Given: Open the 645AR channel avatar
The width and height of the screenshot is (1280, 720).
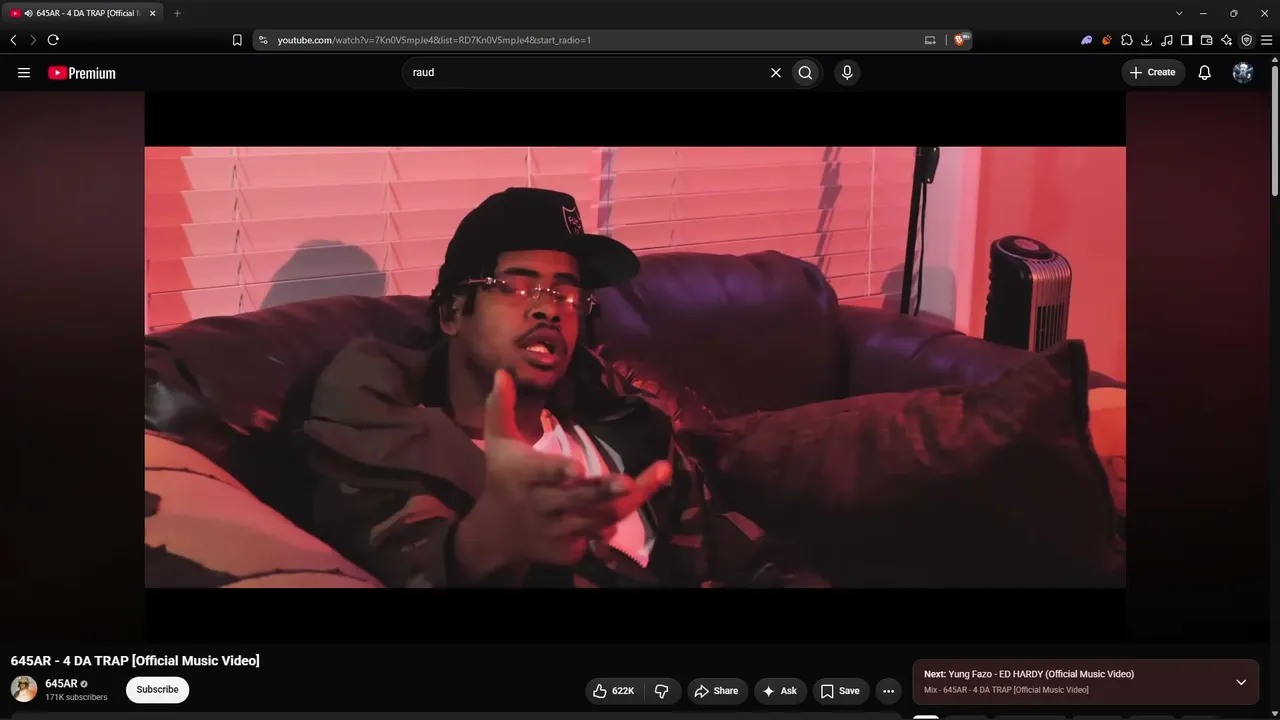Looking at the screenshot, I should pyautogui.click(x=24, y=689).
